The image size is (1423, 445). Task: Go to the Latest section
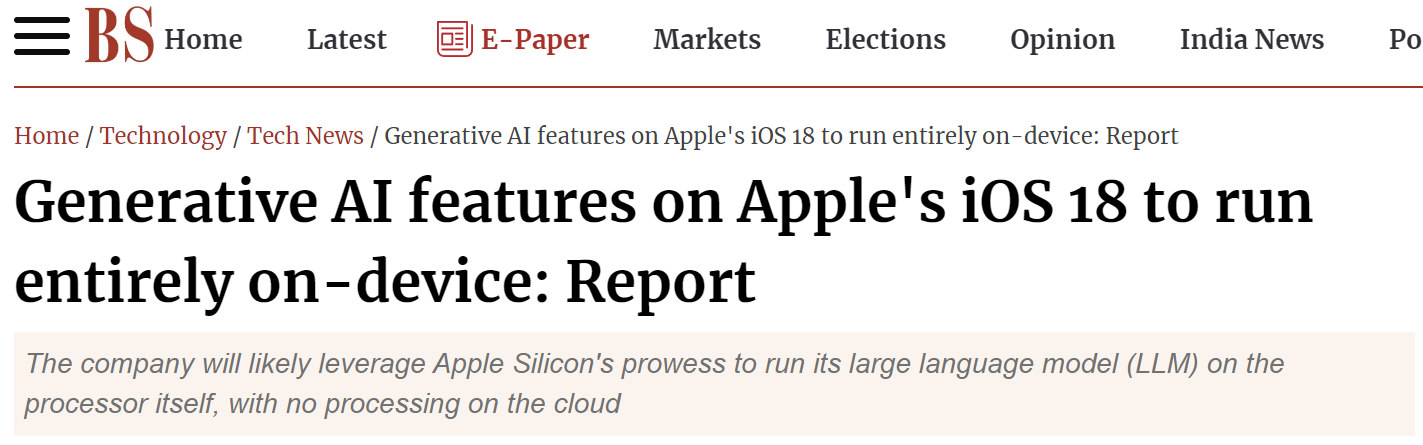click(x=346, y=40)
